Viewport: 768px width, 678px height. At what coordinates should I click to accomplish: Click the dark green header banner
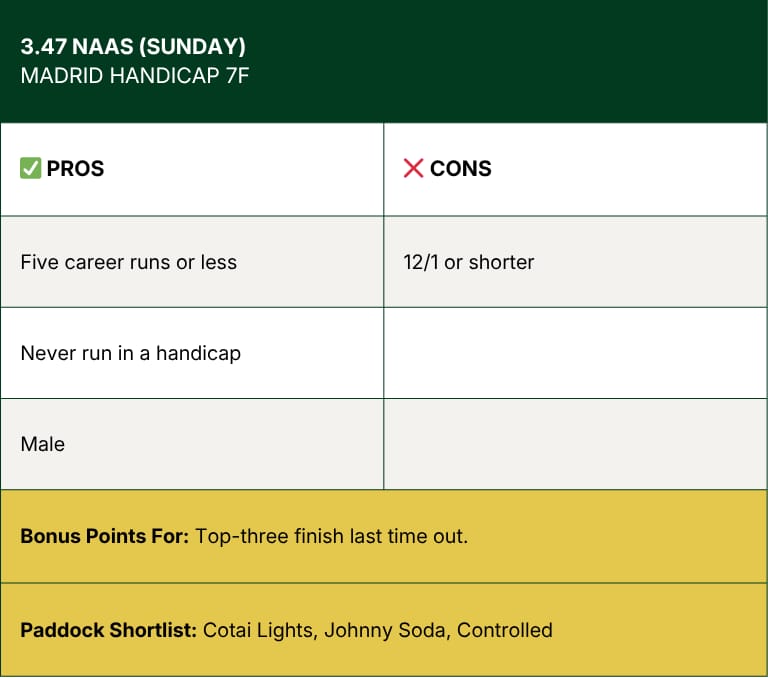[x=384, y=61]
